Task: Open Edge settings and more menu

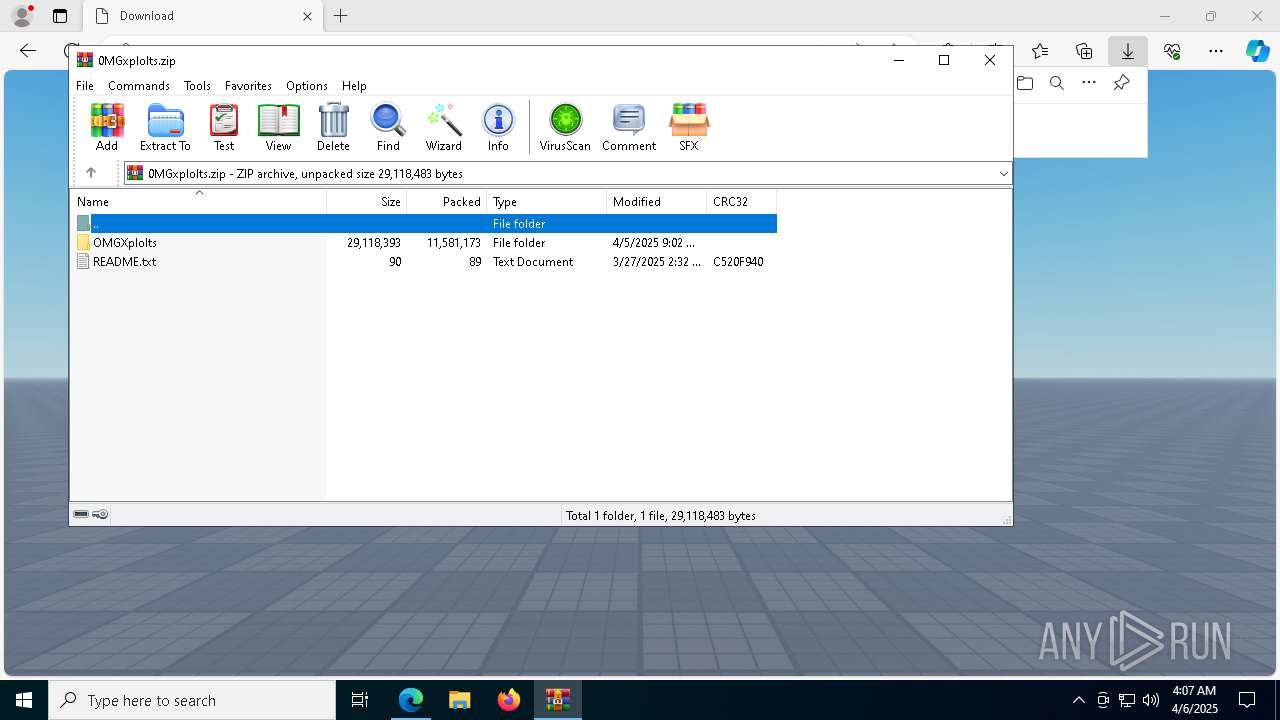Action: point(1215,51)
